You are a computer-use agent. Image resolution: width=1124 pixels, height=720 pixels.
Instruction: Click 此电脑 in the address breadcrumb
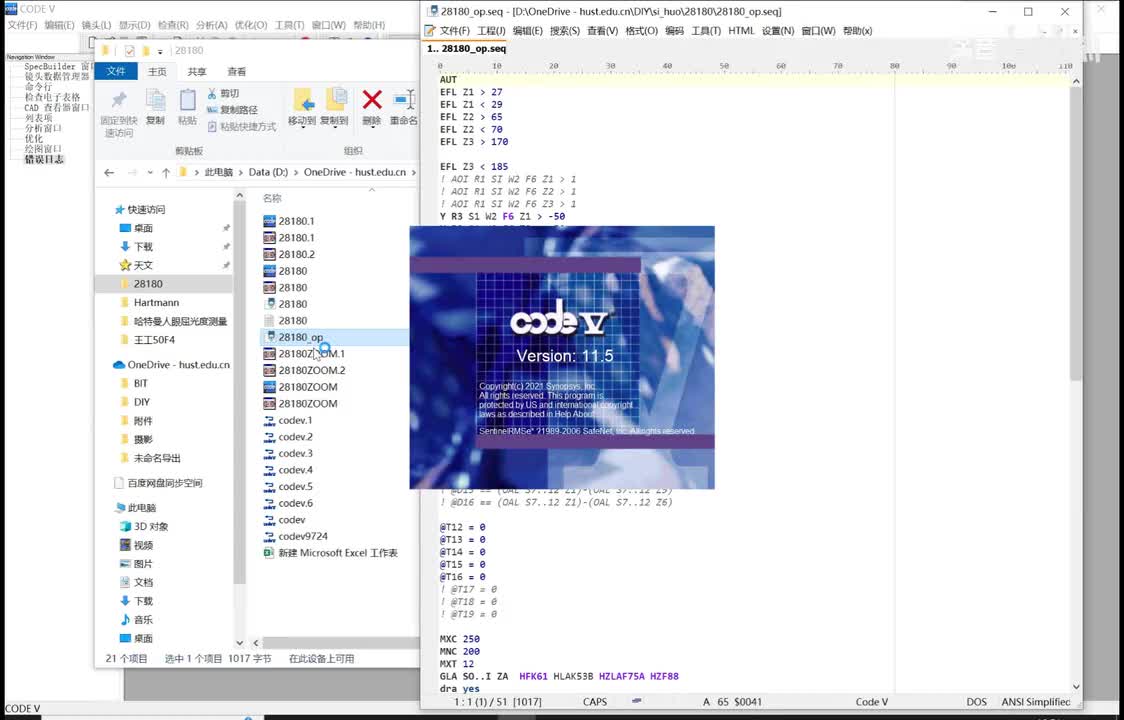pyautogui.click(x=219, y=172)
